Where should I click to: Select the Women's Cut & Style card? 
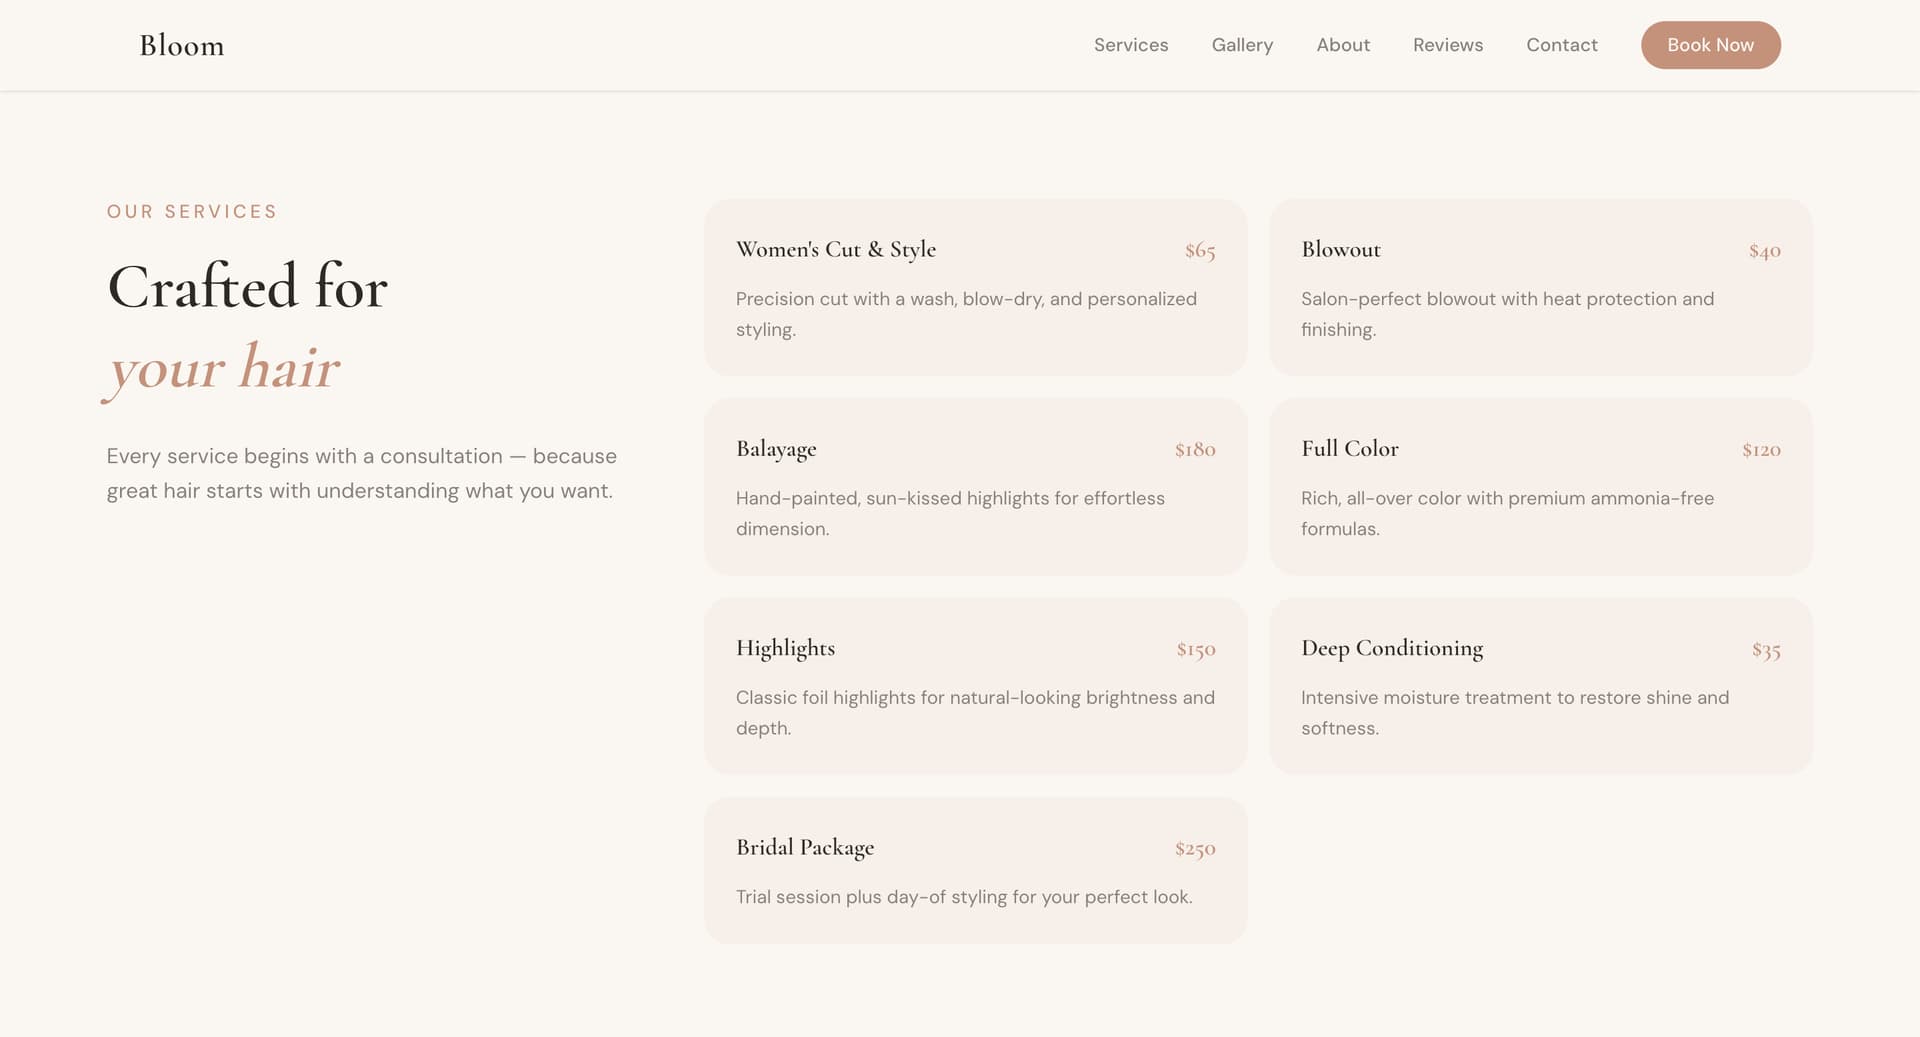[x=976, y=287]
